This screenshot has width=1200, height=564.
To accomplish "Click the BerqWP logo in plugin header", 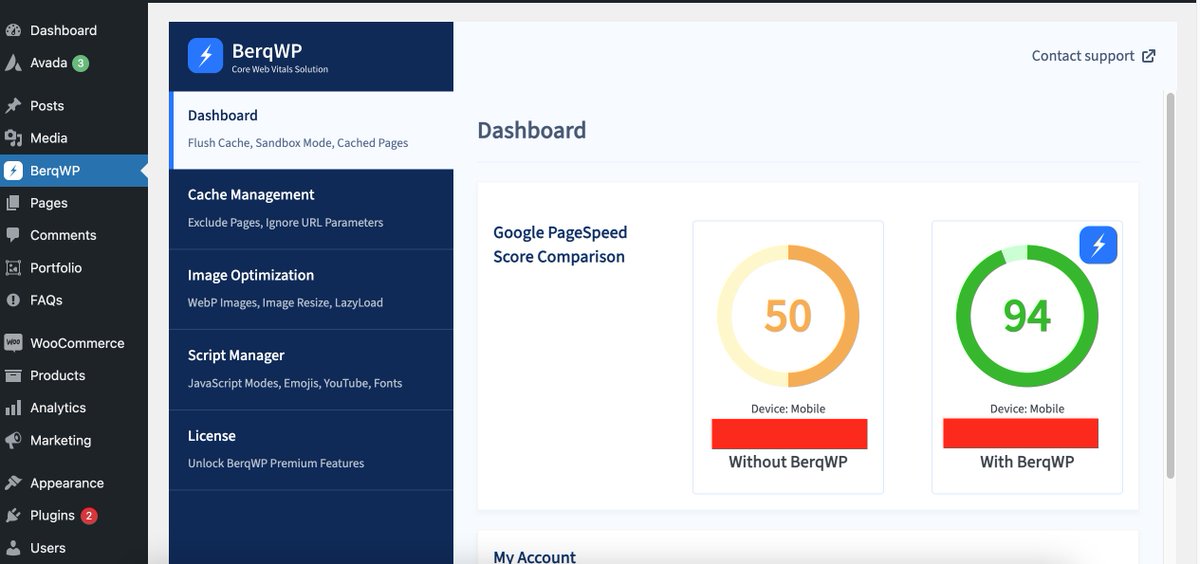I will pos(205,56).
